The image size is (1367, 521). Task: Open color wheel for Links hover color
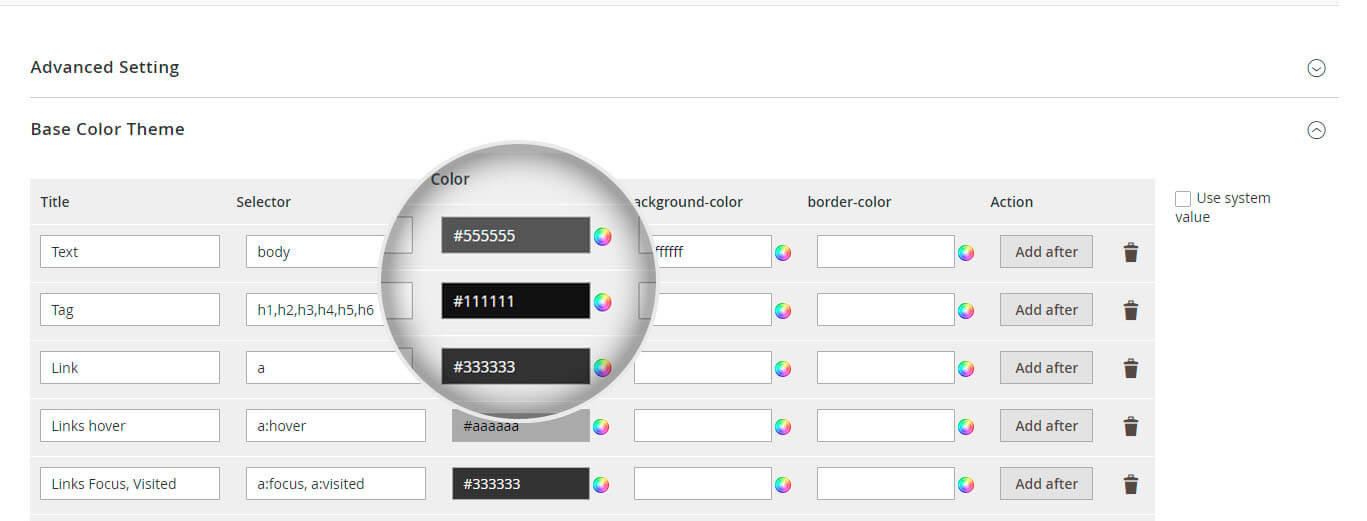coord(601,427)
